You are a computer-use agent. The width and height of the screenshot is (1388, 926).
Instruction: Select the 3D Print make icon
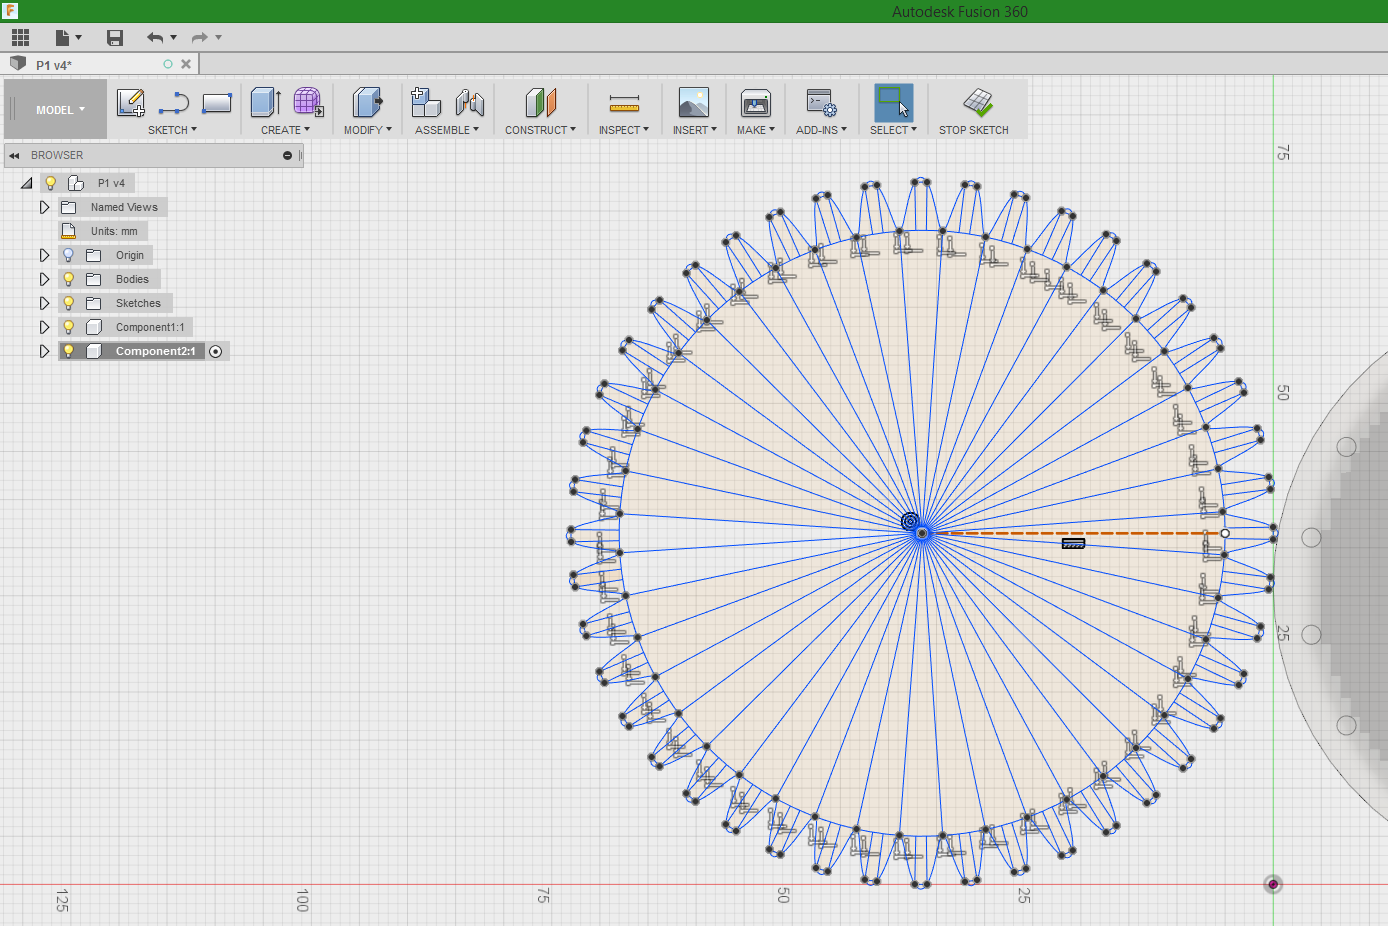(756, 103)
